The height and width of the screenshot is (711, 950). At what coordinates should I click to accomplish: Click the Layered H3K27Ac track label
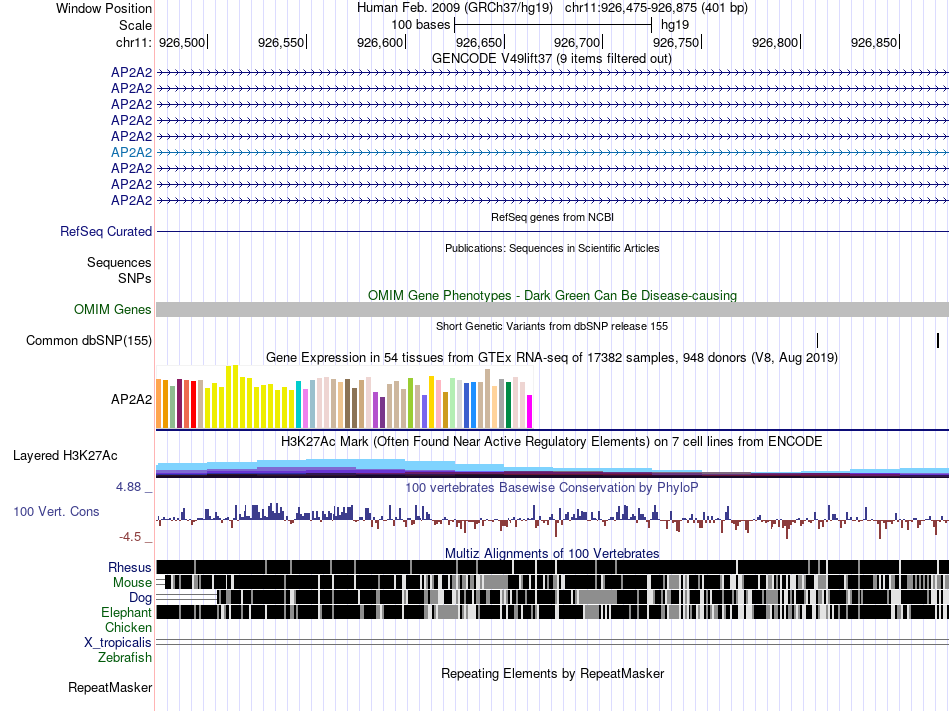[65, 455]
